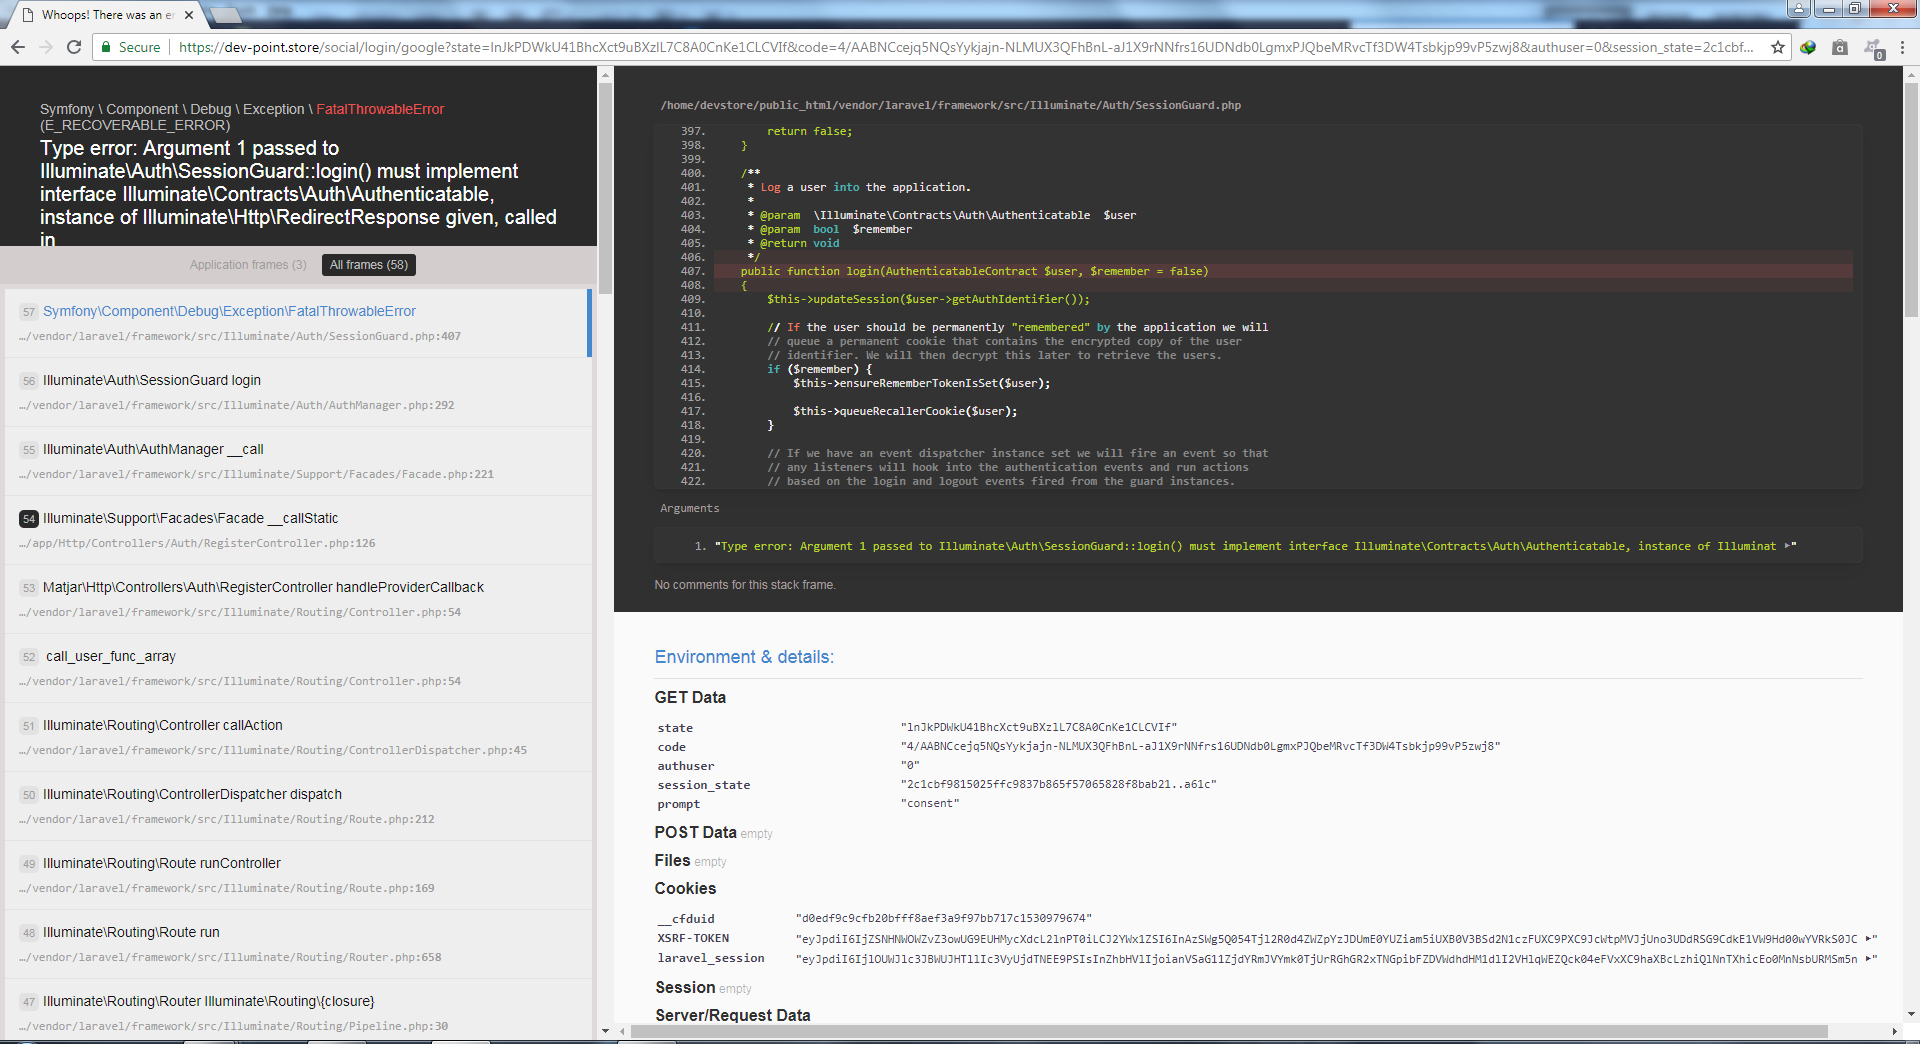Select the All frames (58) tab
This screenshot has width=1920, height=1044.
(x=369, y=265)
